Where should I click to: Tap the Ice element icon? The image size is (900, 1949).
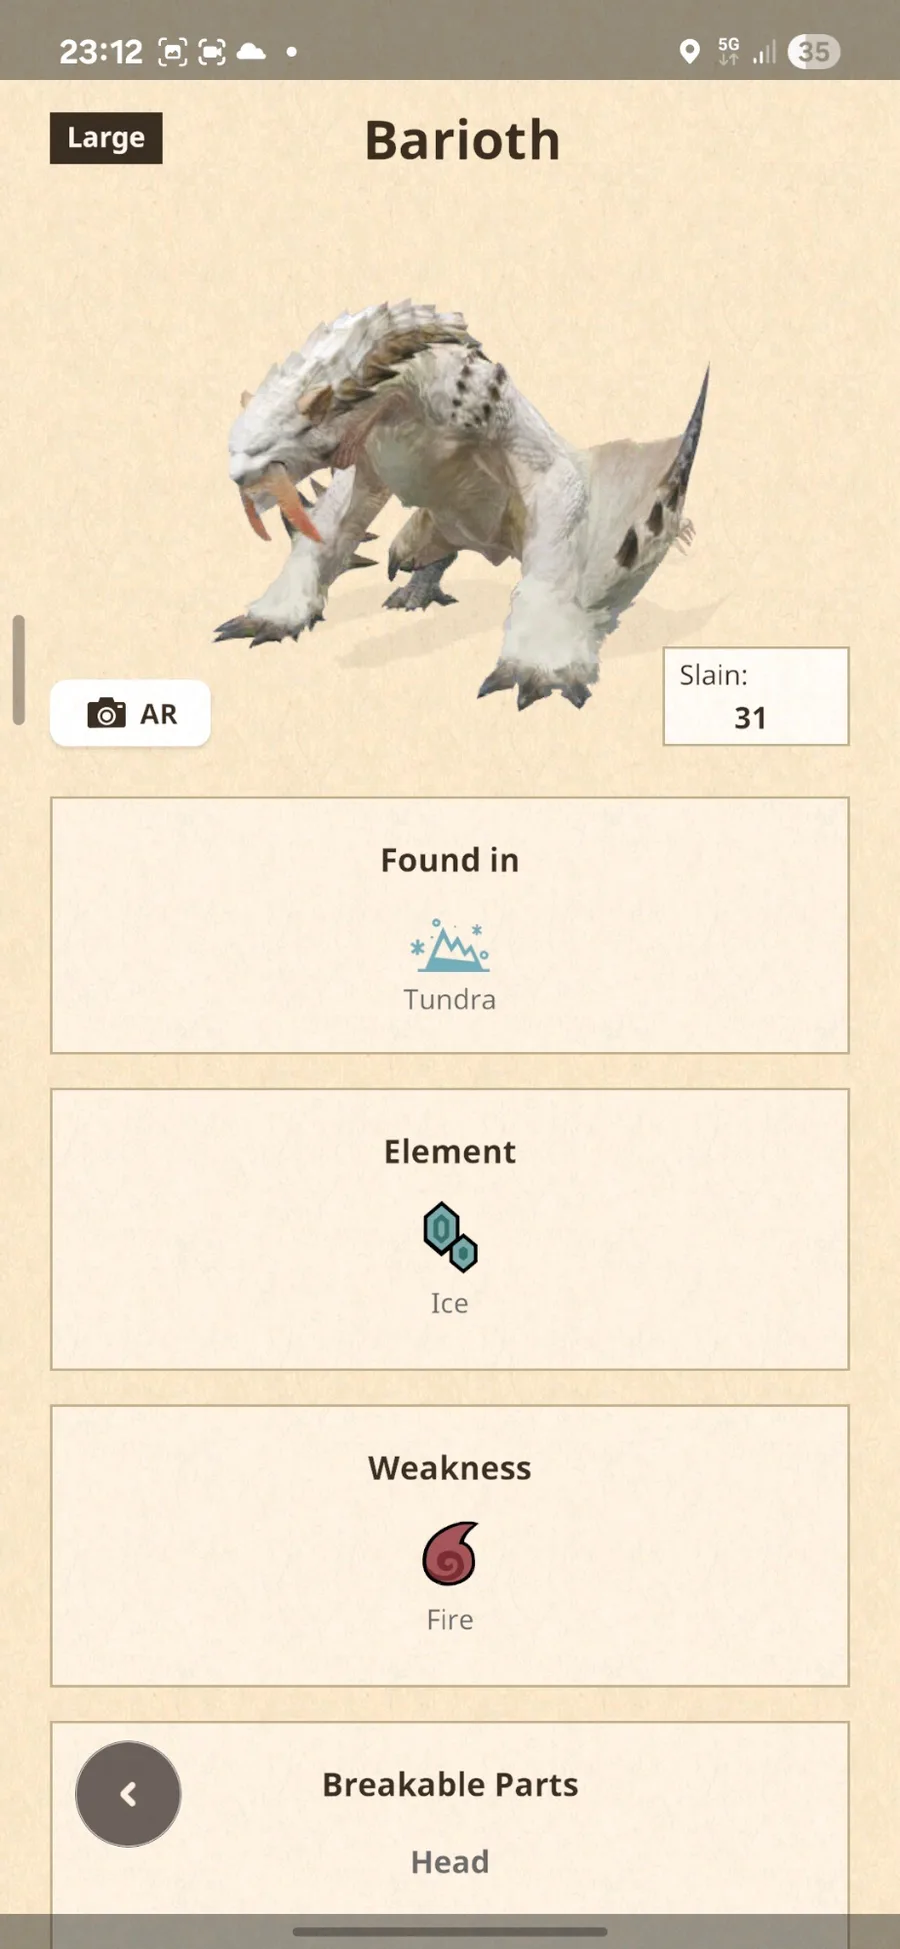(450, 1237)
